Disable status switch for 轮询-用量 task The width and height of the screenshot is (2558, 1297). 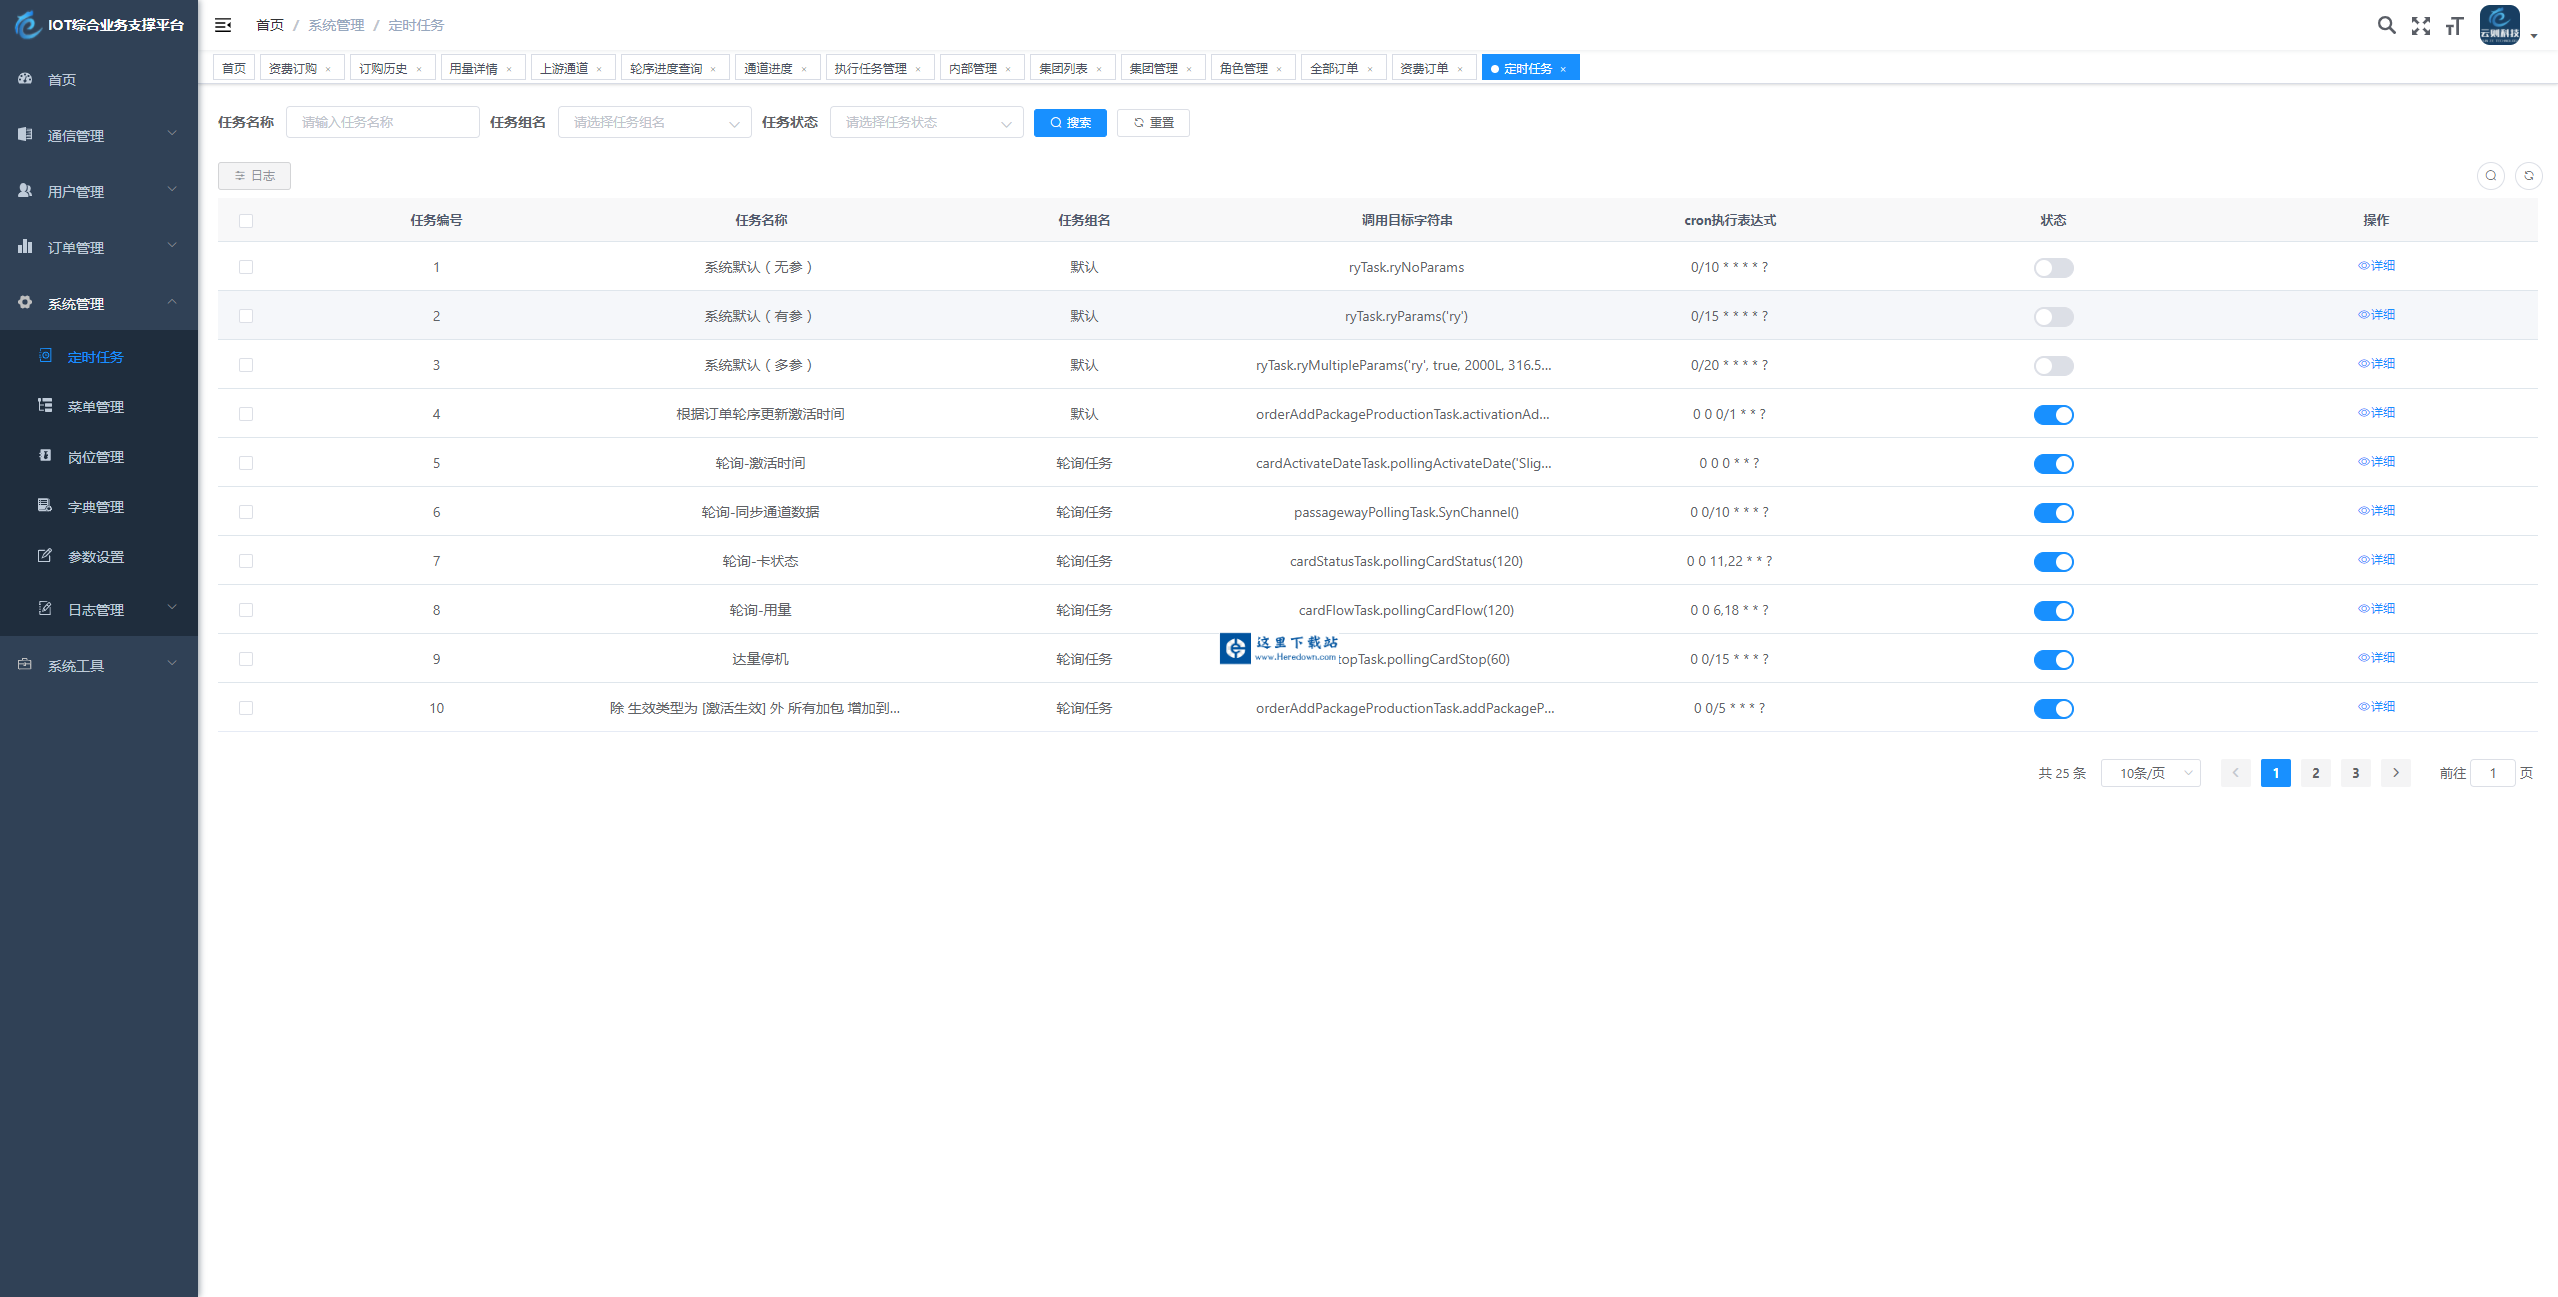point(2053,611)
